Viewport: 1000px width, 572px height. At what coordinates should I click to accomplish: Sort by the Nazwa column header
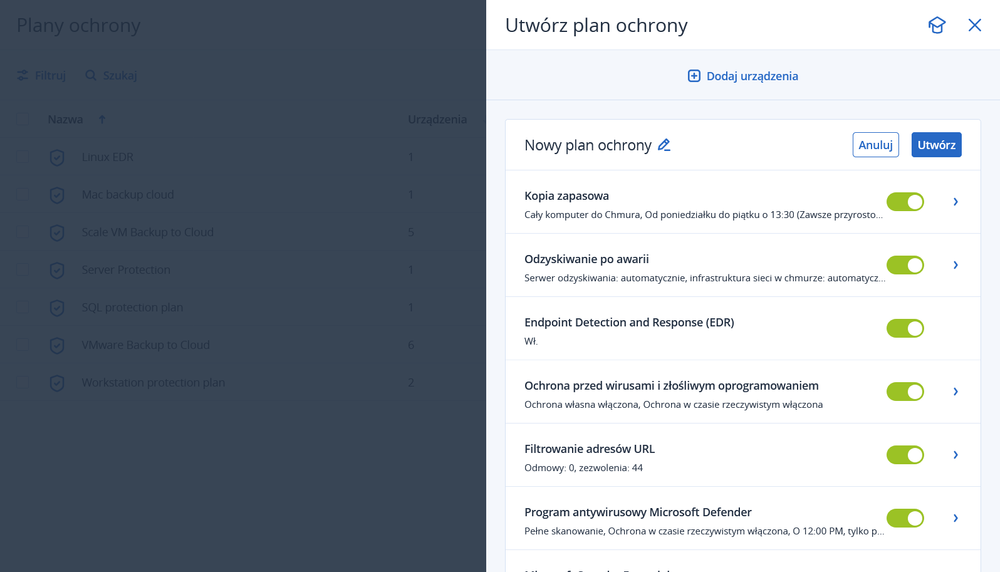(65, 119)
